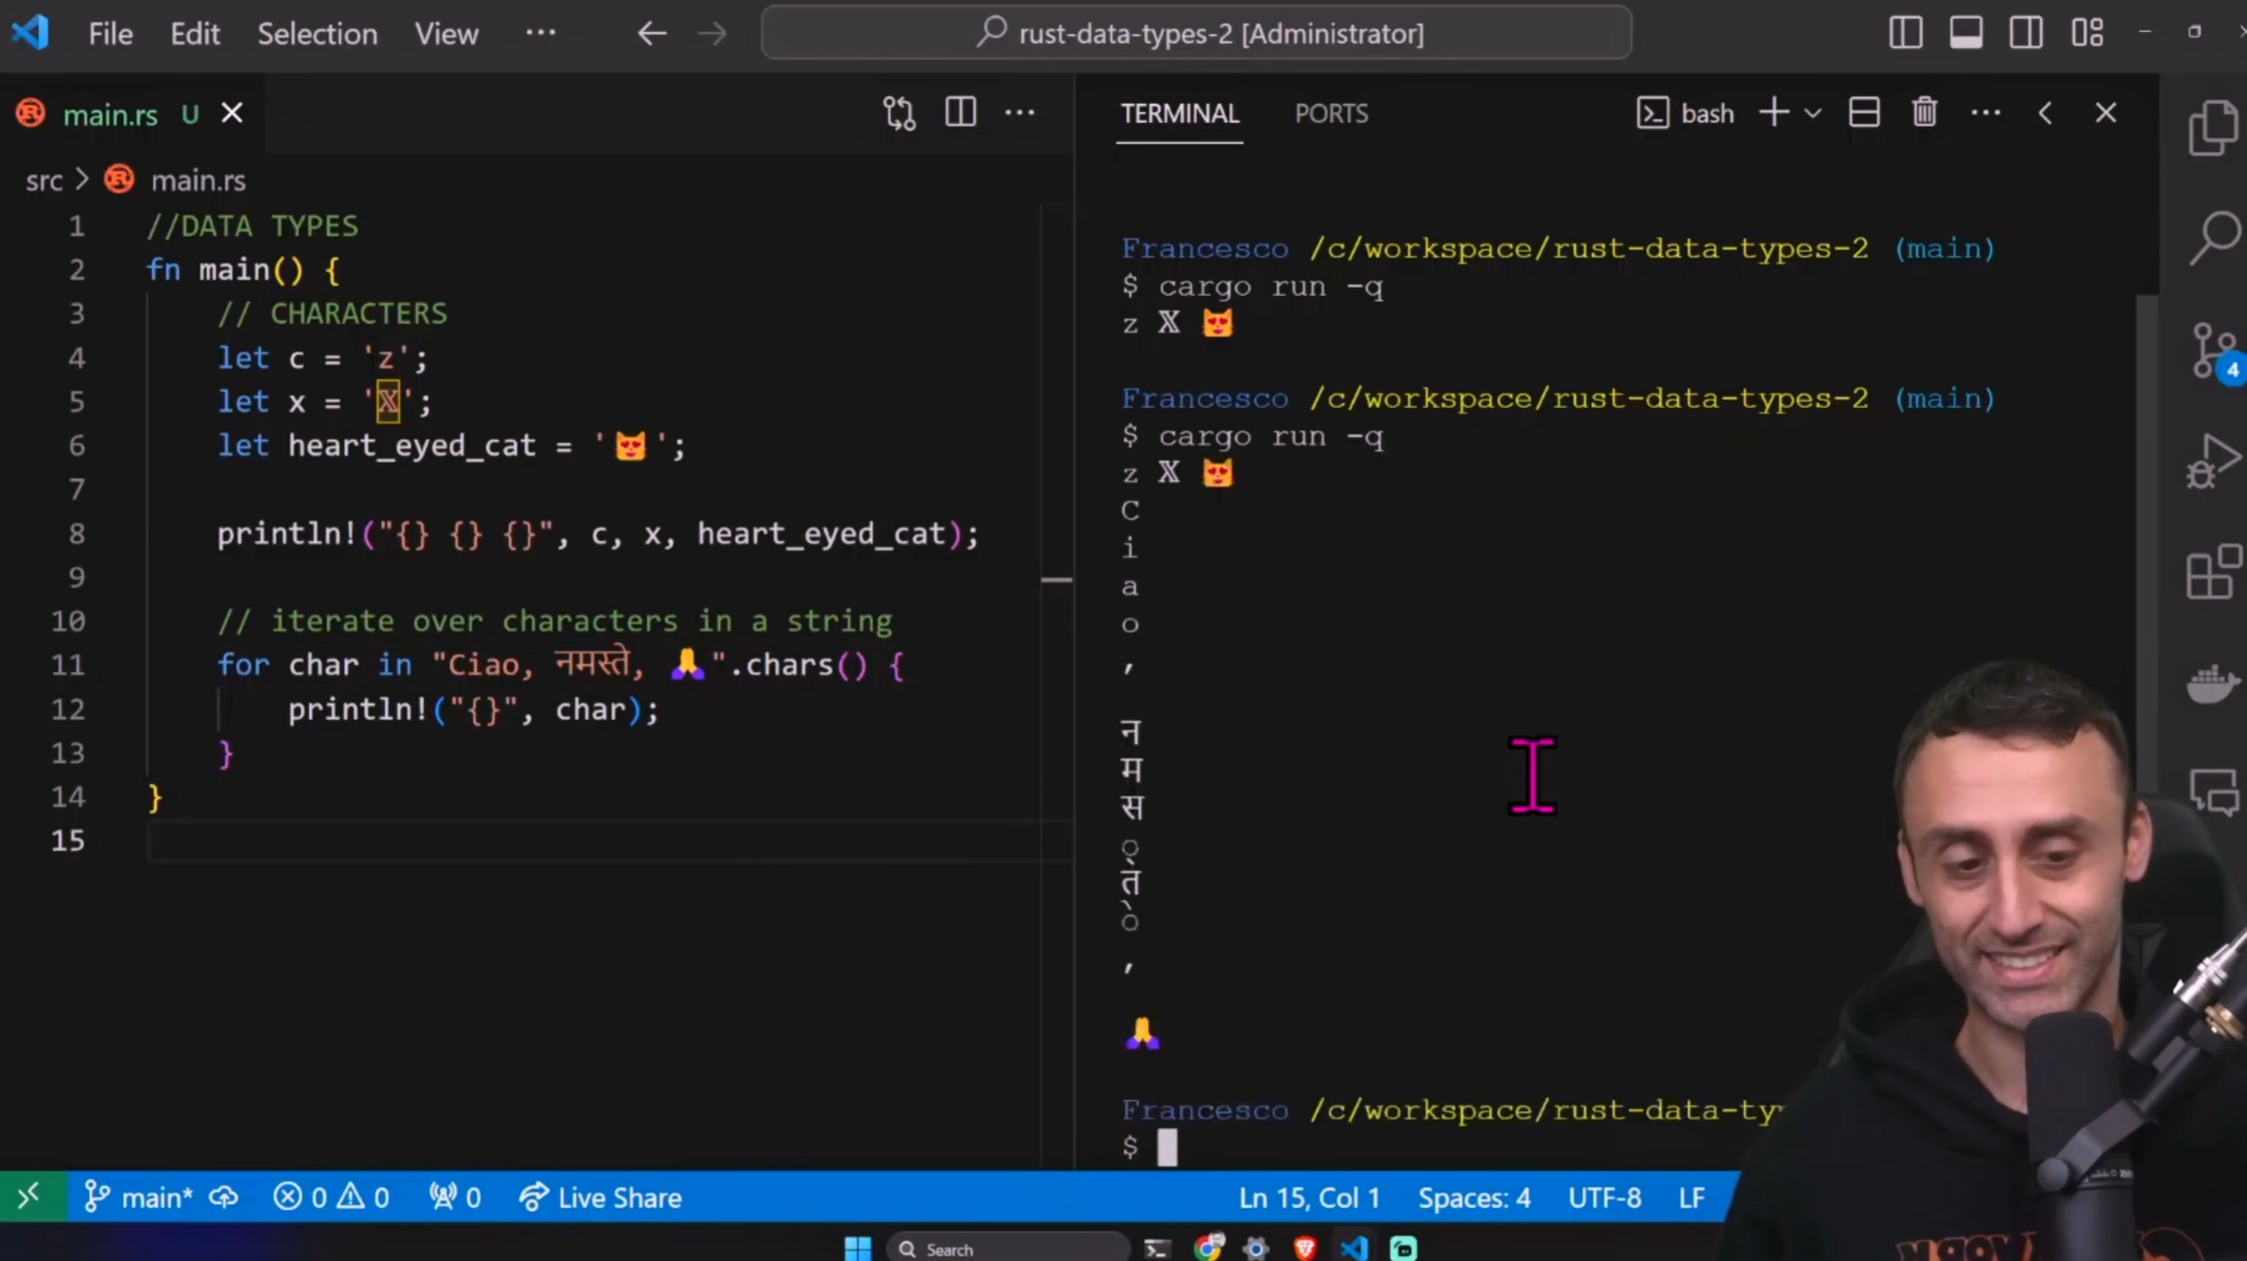This screenshot has height=1261, width=2247.
Task: Change the UTF-8 encoding in status bar
Action: click(x=1604, y=1197)
